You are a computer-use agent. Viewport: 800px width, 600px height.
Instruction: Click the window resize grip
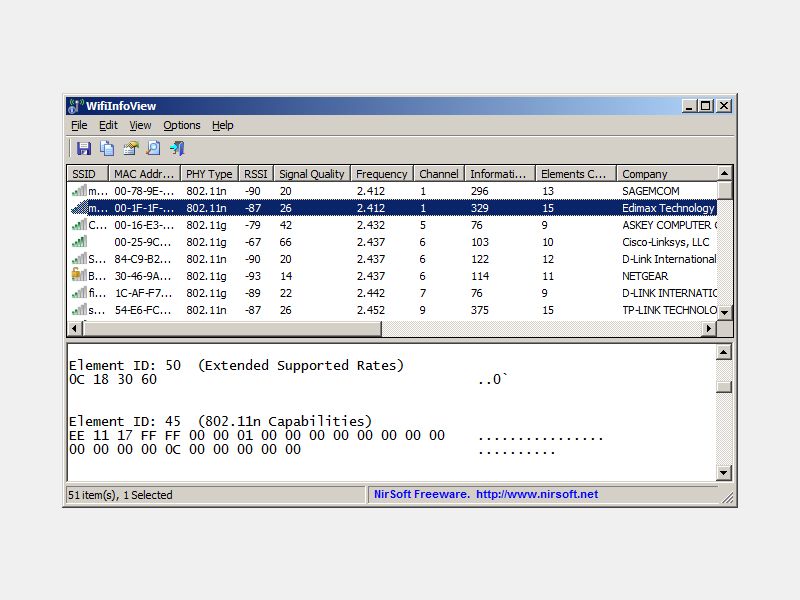point(727,498)
